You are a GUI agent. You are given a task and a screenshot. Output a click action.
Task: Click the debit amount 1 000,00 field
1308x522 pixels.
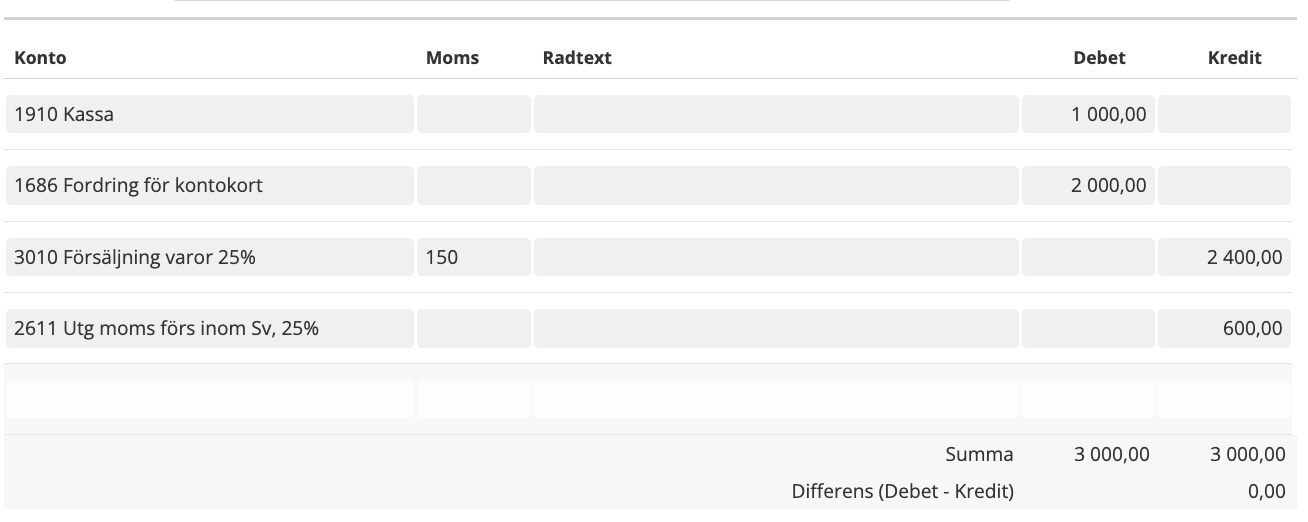tap(1088, 114)
